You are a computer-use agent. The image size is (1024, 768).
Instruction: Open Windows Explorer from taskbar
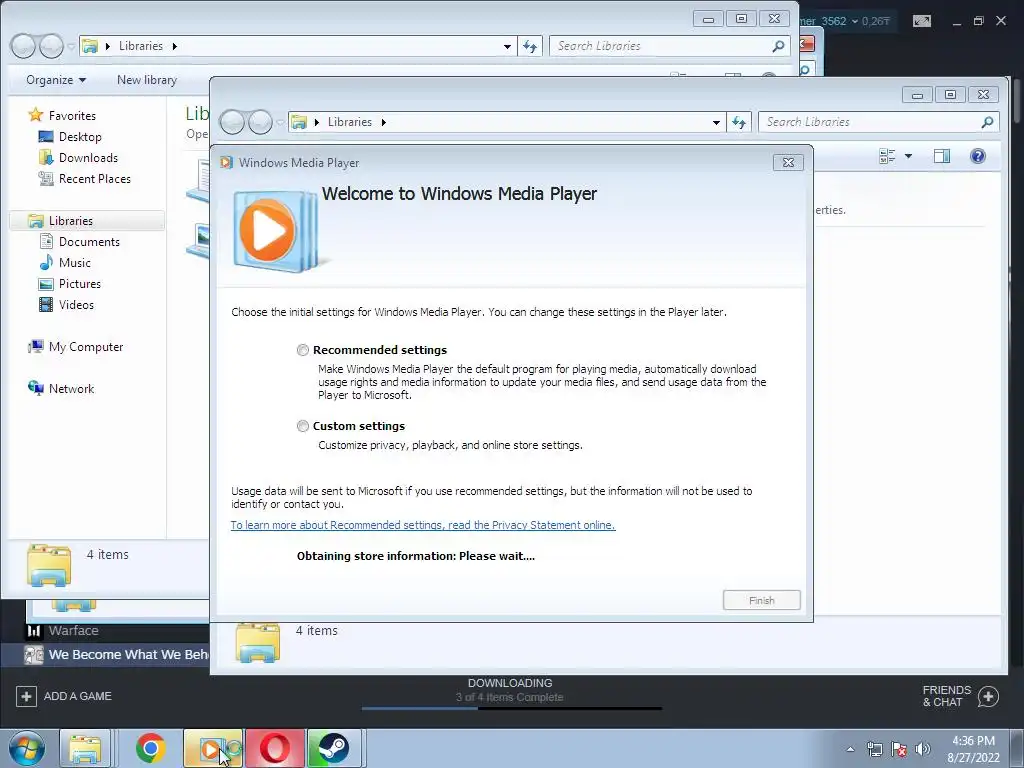pyautogui.click(x=86, y=748)
